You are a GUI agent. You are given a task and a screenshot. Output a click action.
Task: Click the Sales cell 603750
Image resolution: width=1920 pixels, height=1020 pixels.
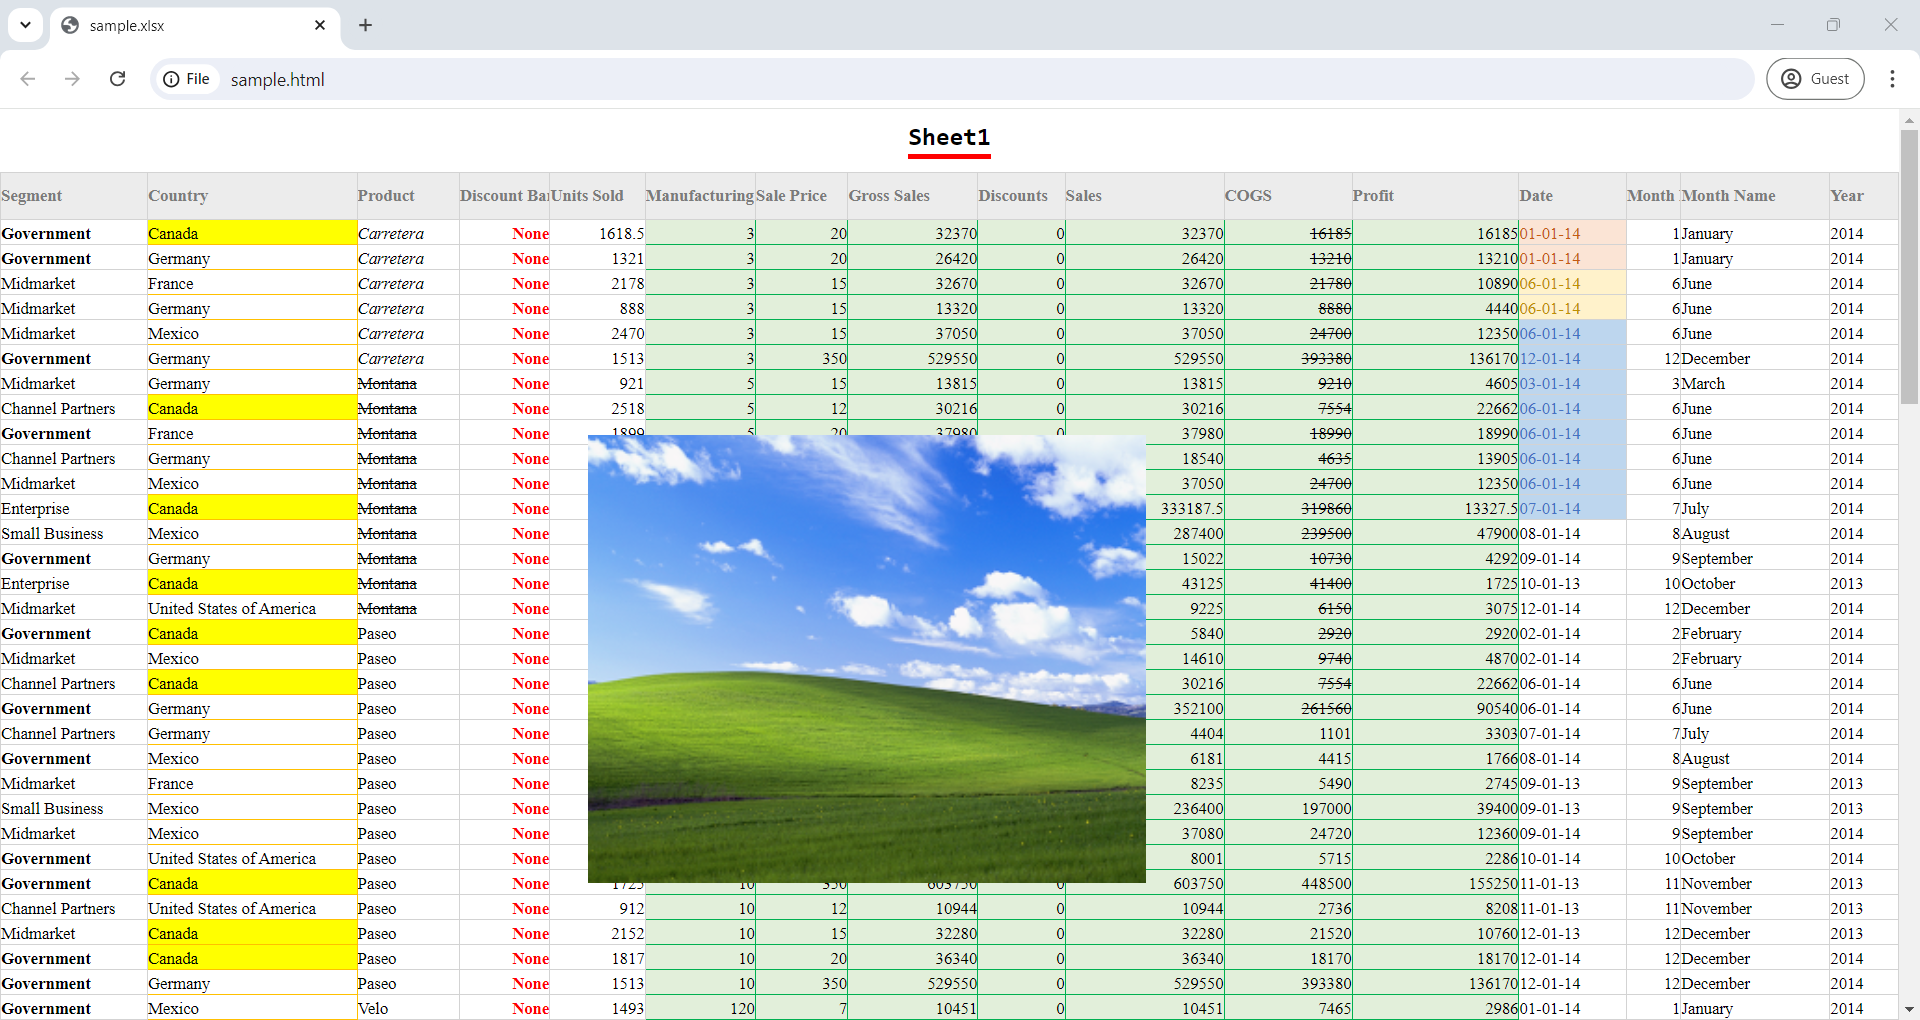pyautogui.click(x=1185, y=883)
